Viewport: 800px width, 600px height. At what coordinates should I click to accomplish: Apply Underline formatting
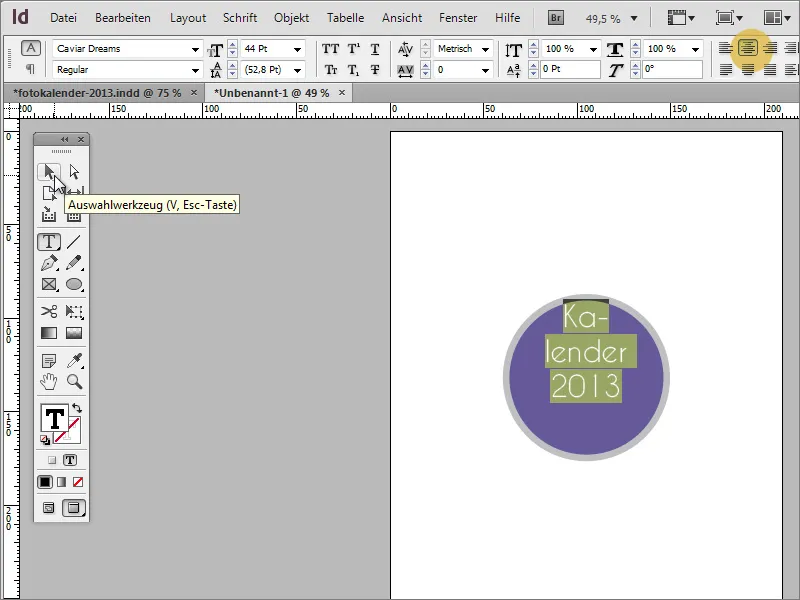pos(375,49)
